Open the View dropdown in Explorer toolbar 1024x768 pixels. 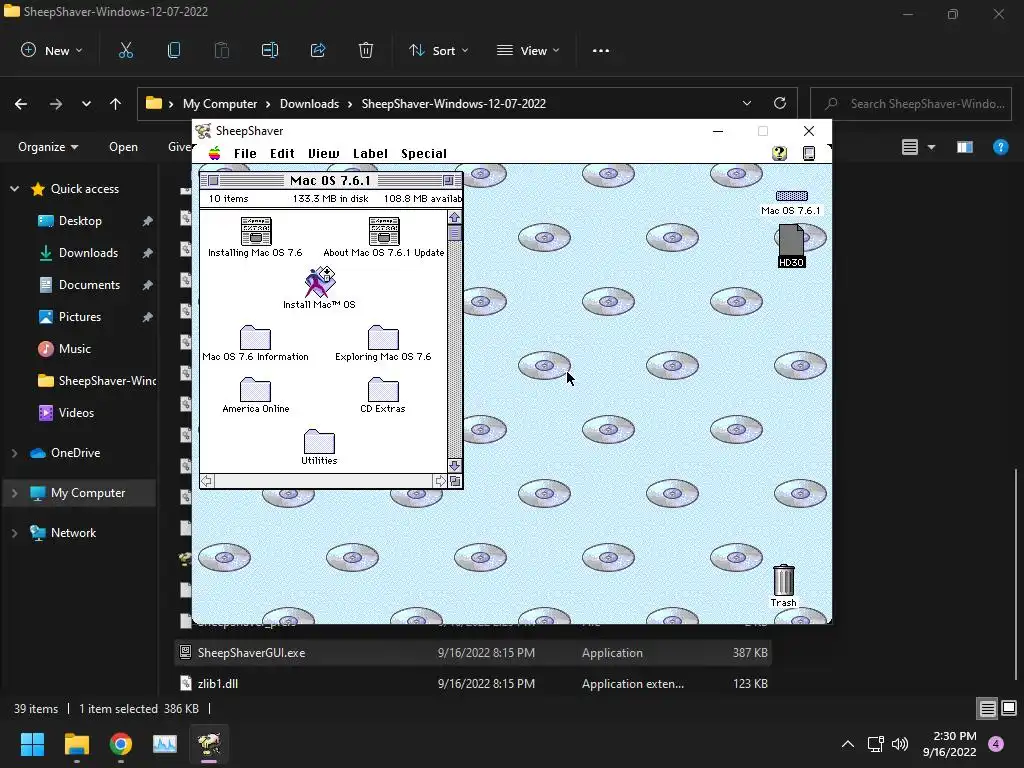pos(528,50)
